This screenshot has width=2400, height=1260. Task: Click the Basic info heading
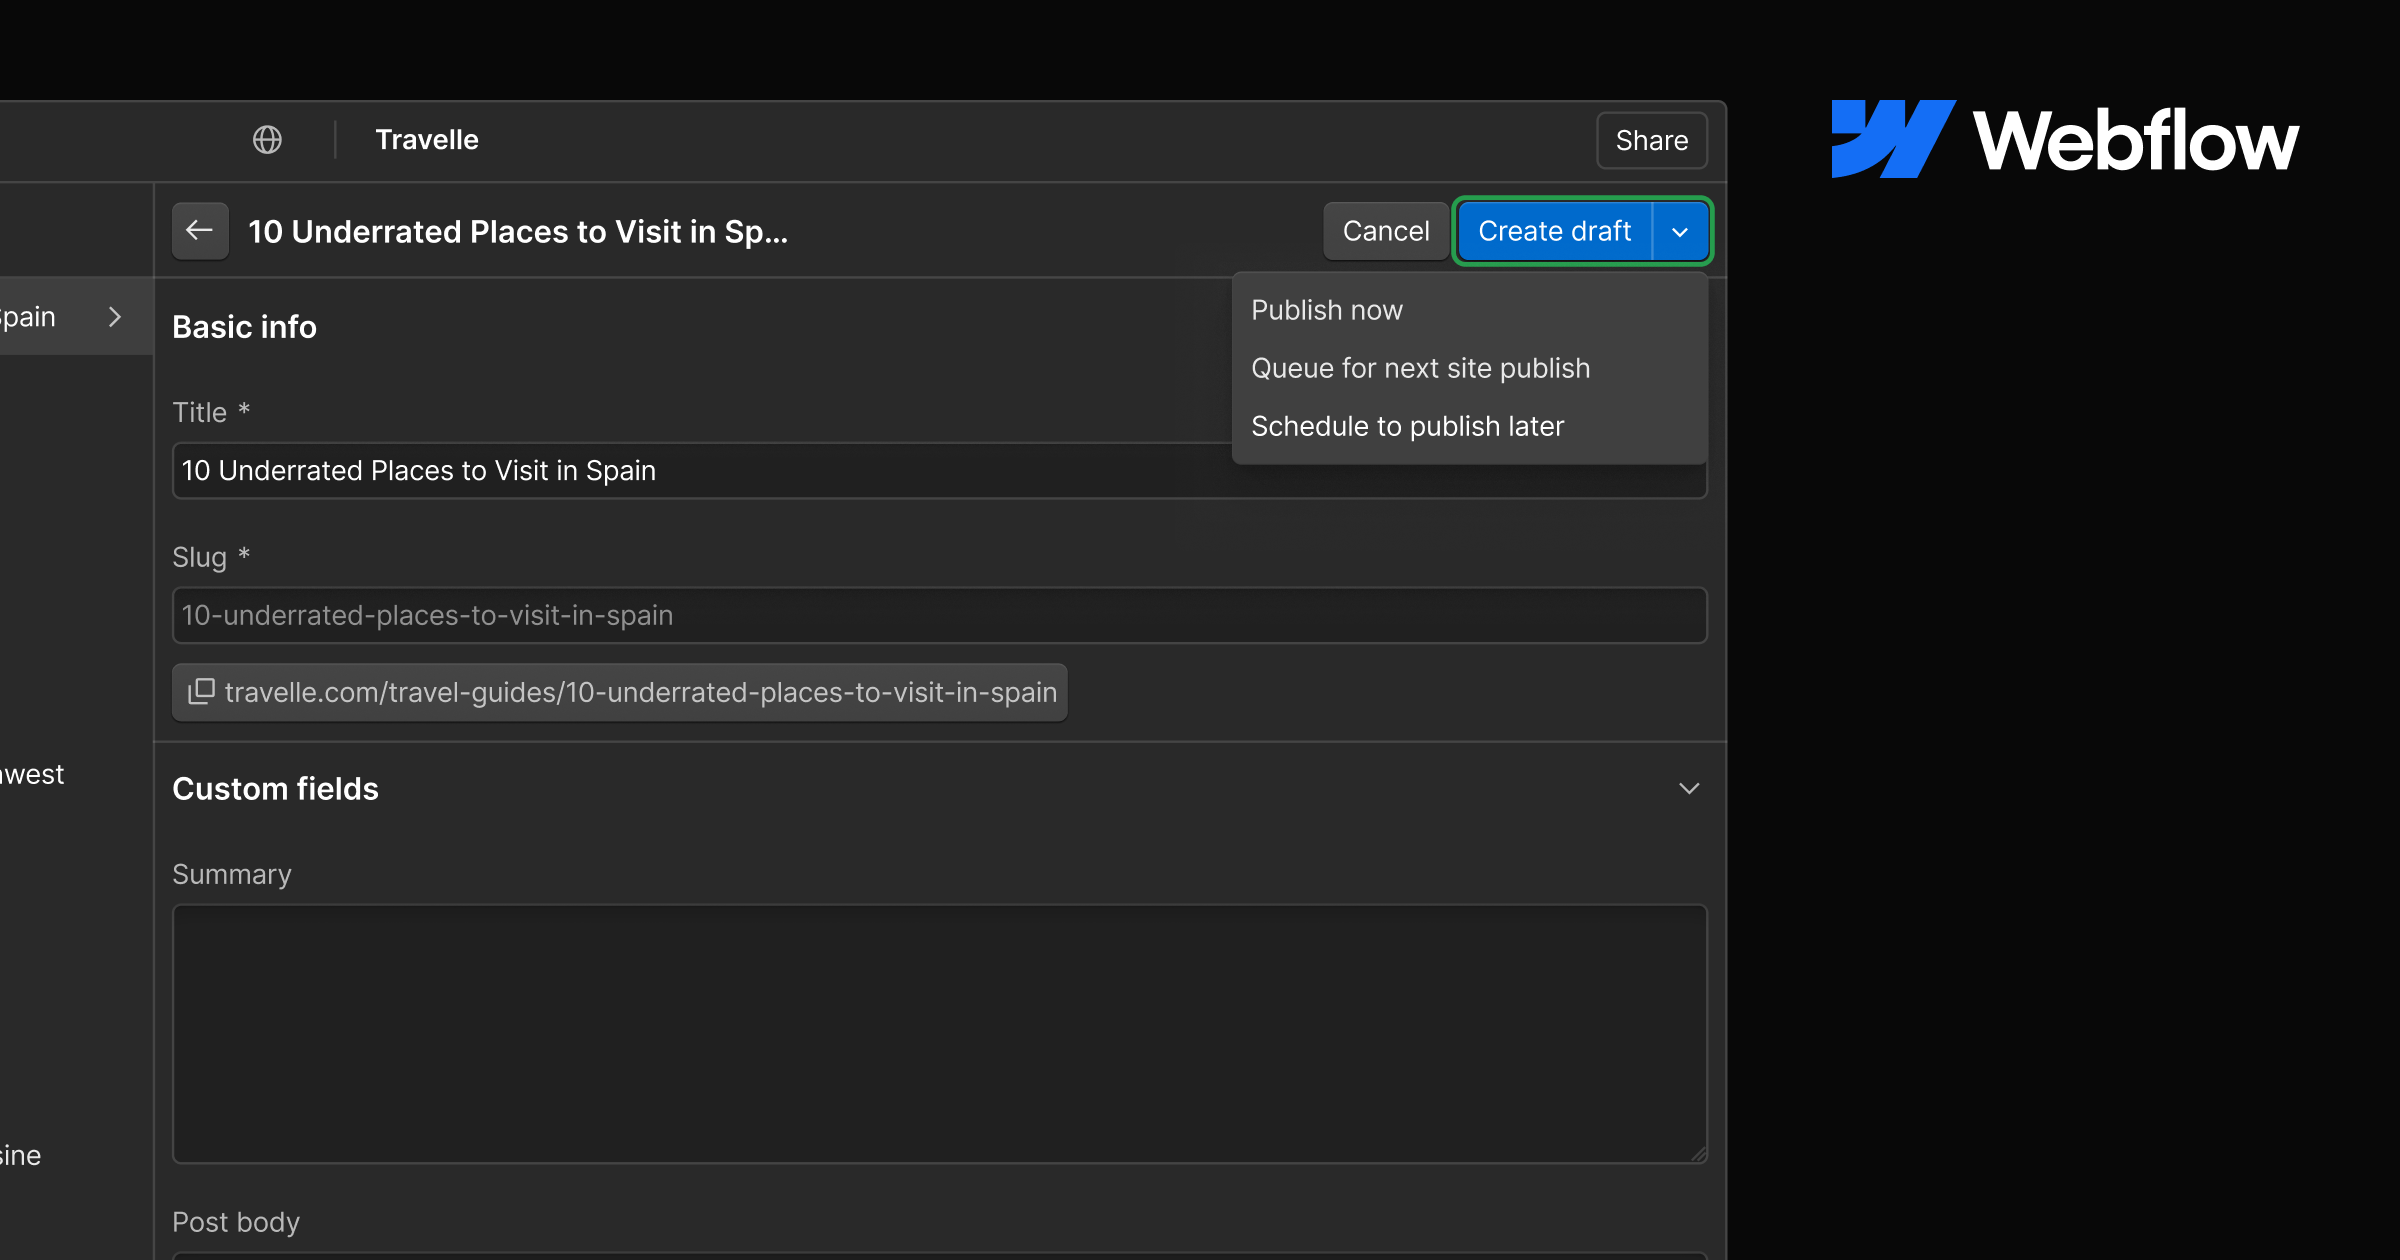(x=245, y=327)
